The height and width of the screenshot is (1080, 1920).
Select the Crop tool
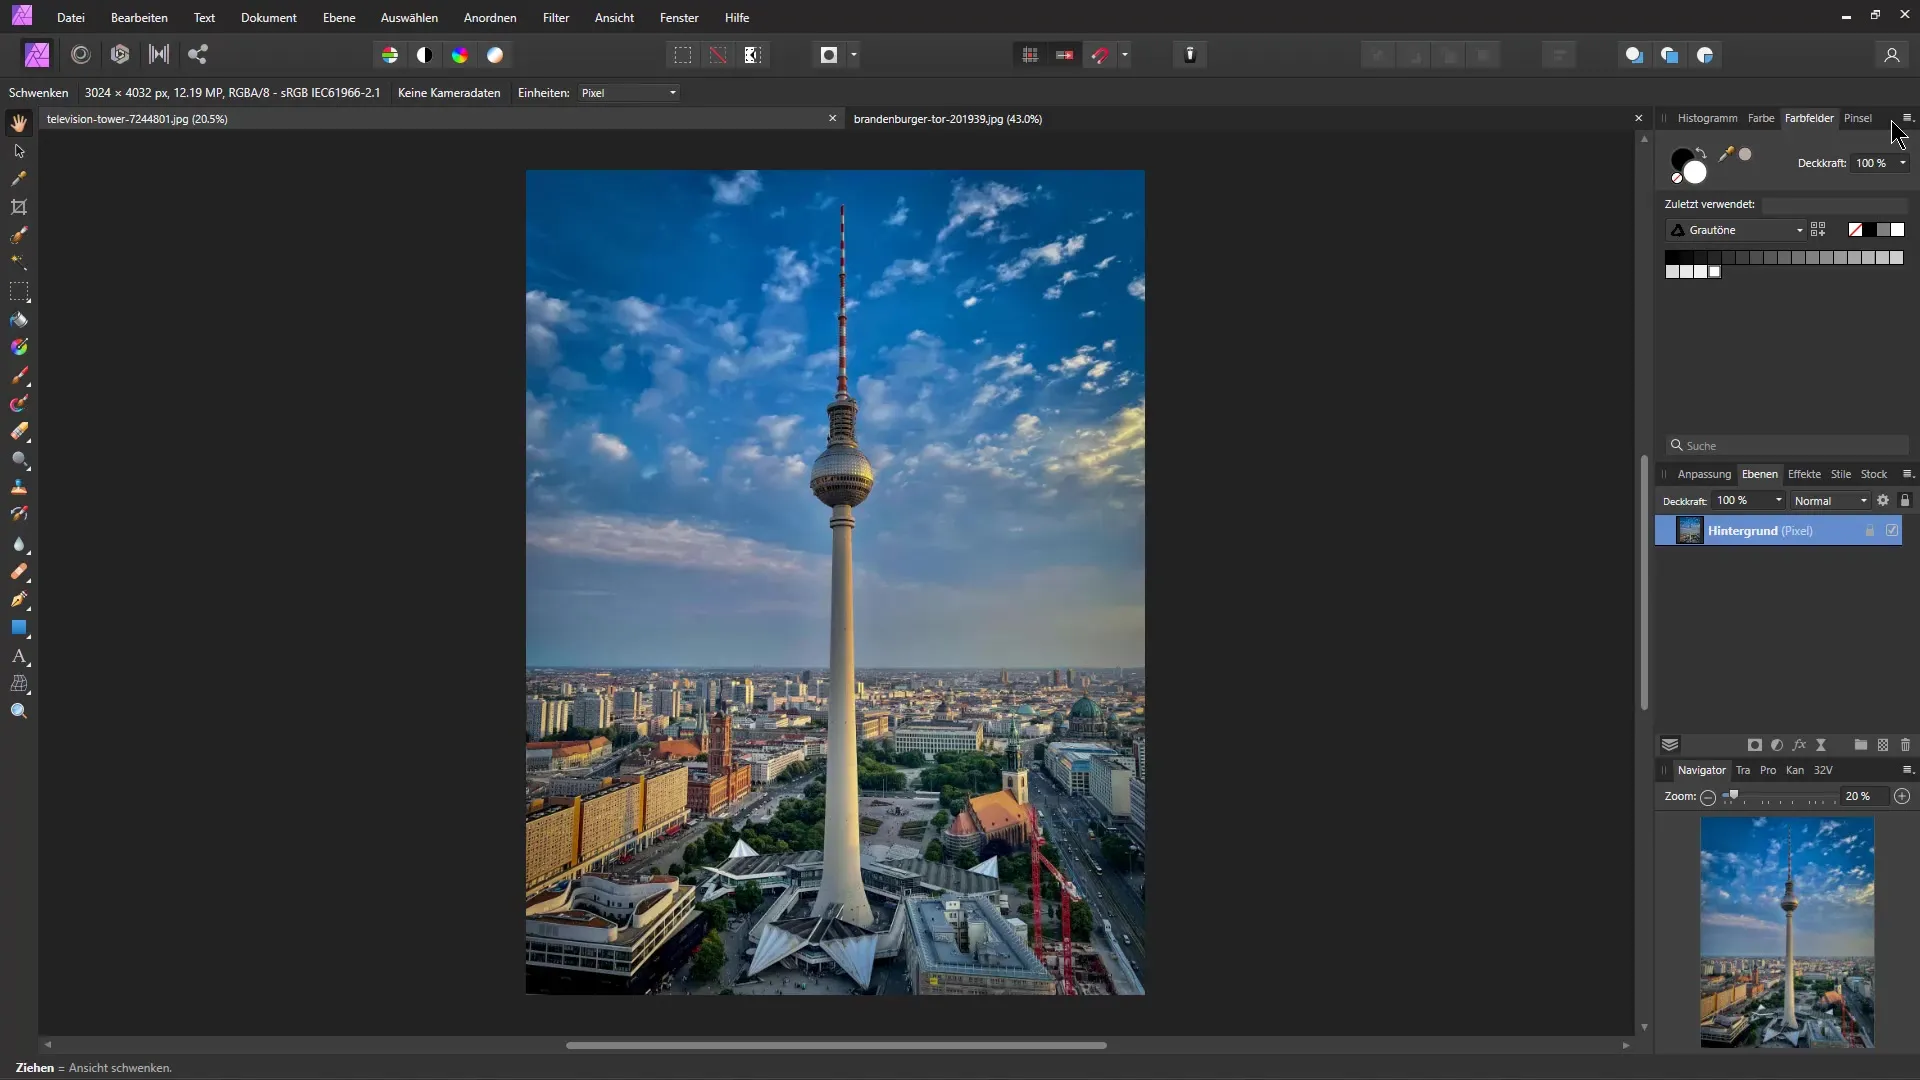click(19, 207)
